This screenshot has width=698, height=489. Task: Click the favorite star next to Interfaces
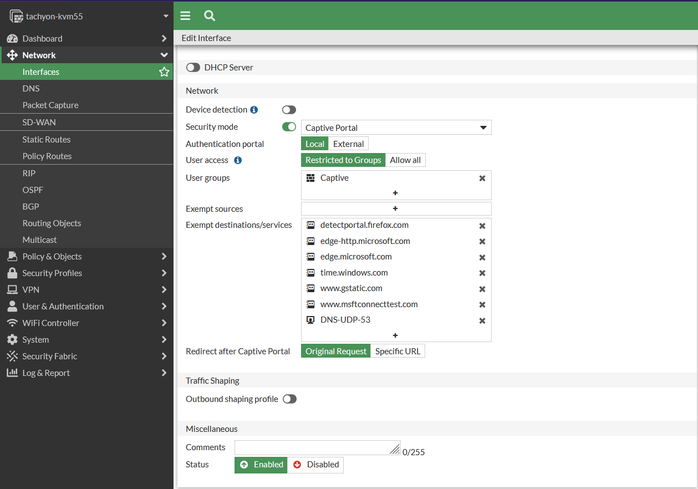(164, 72)
